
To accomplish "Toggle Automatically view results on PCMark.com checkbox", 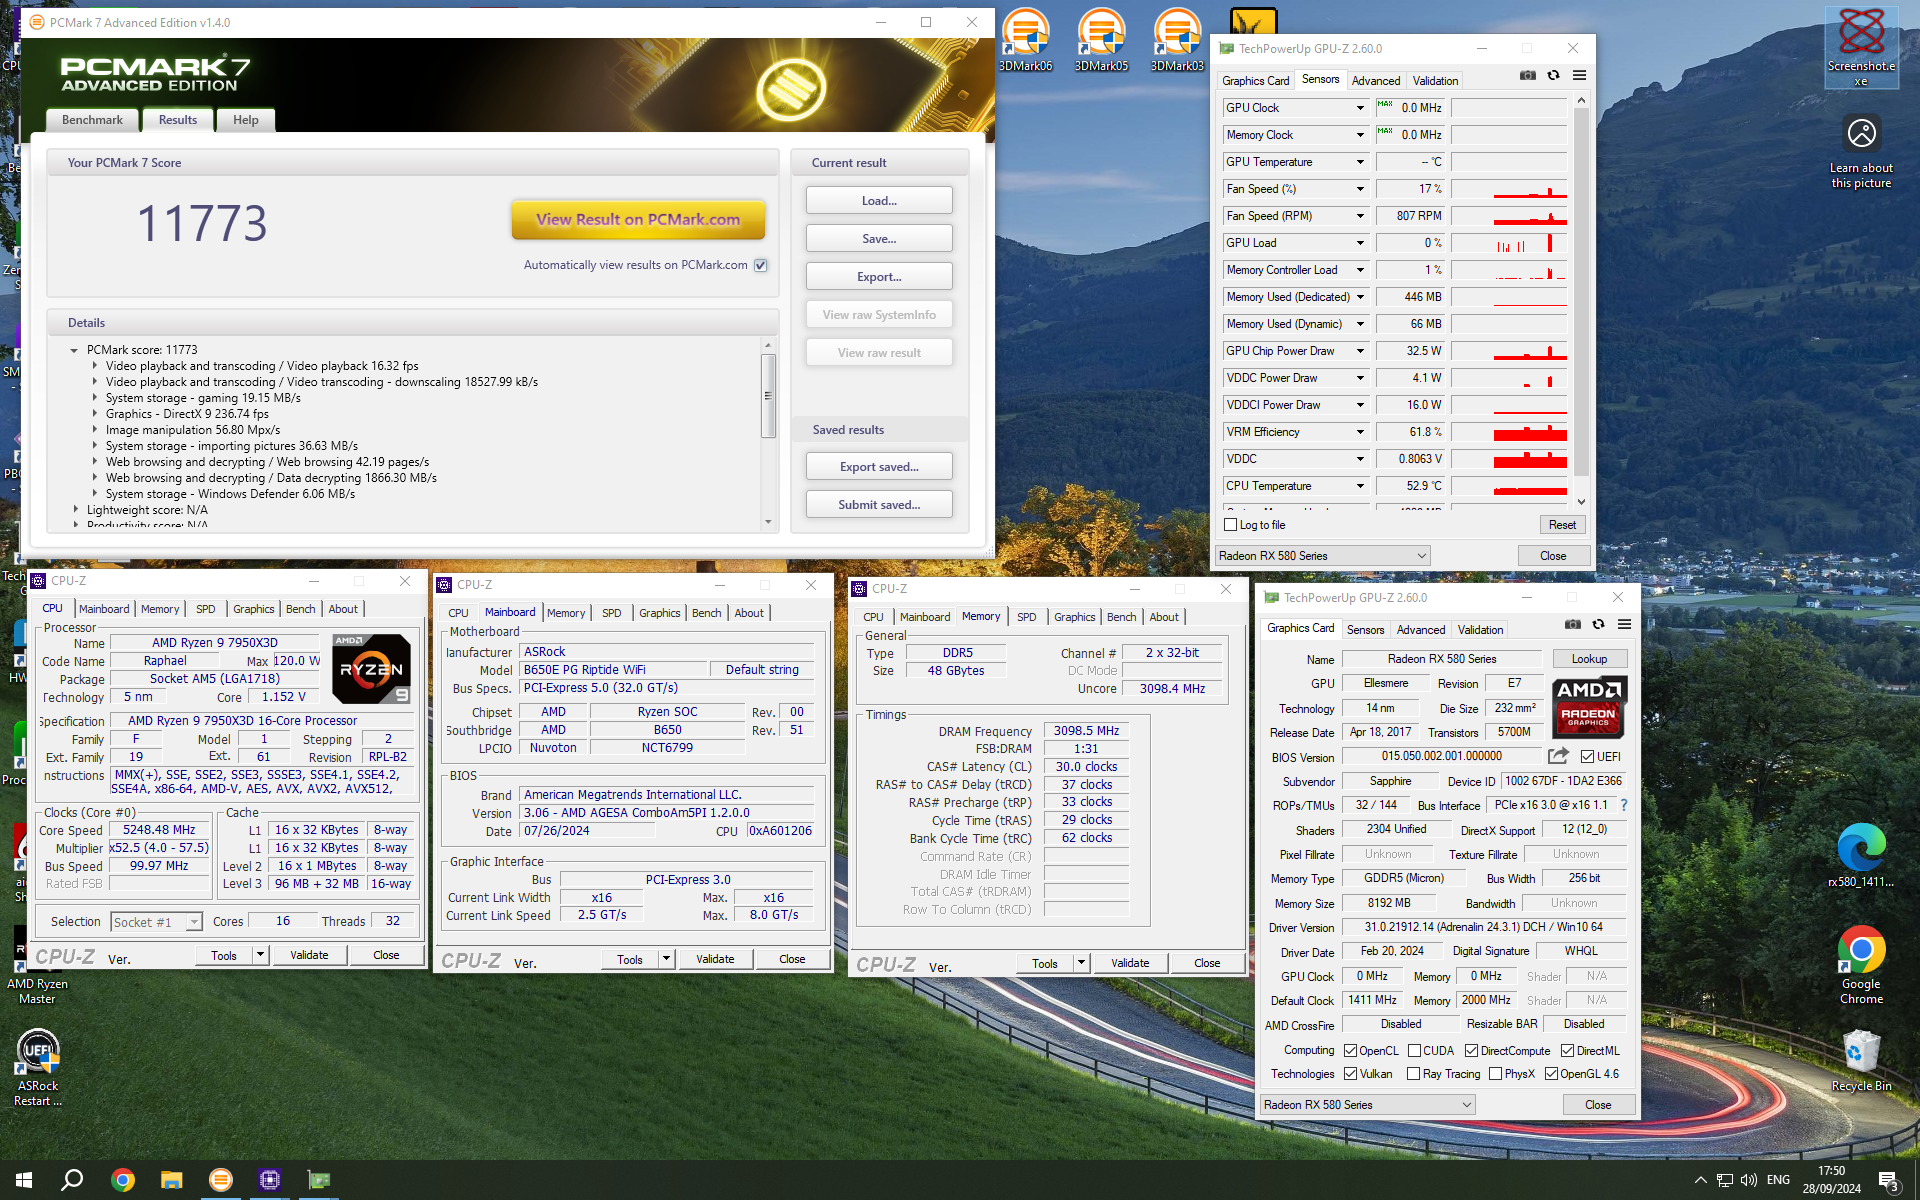I will (761, 265).
